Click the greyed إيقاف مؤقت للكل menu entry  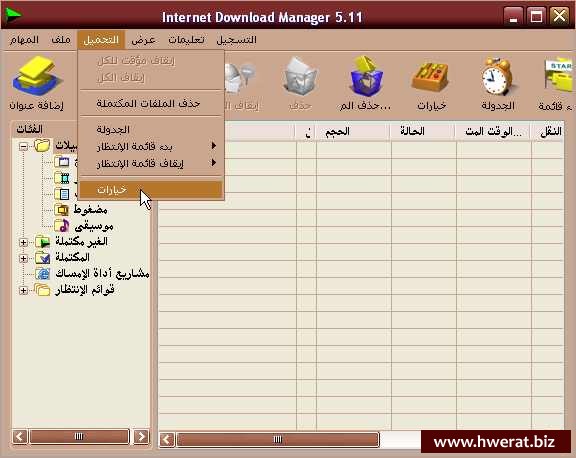(151, 61)
